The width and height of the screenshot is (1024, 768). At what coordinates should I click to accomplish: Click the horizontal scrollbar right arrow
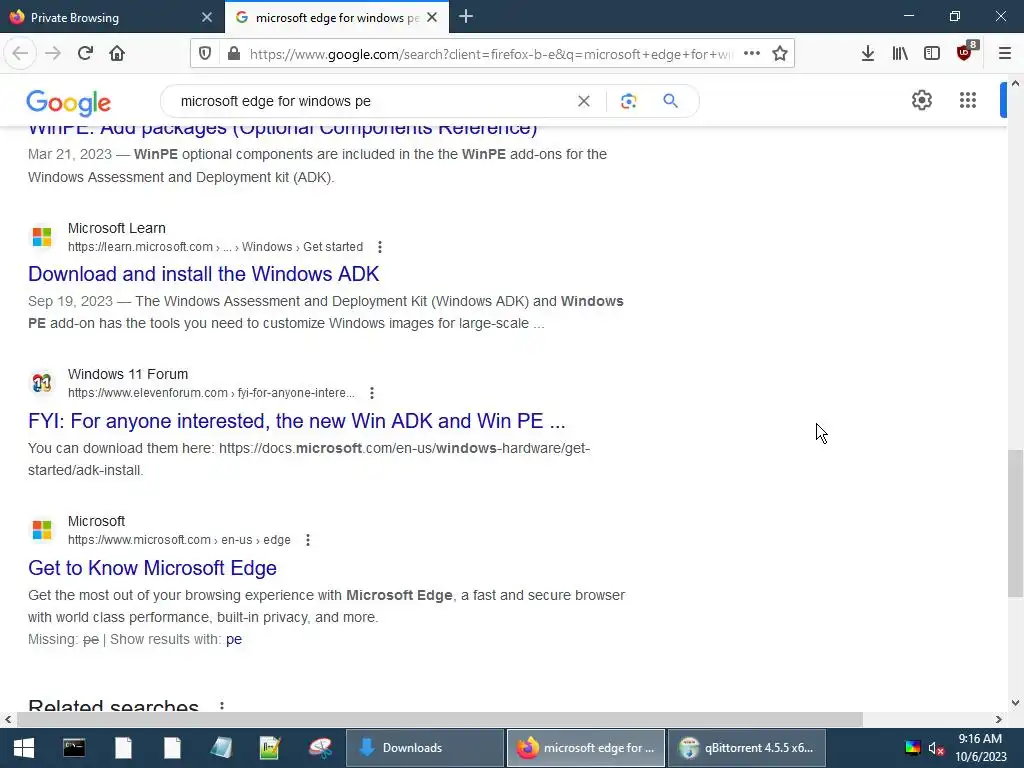pos(999,720)
